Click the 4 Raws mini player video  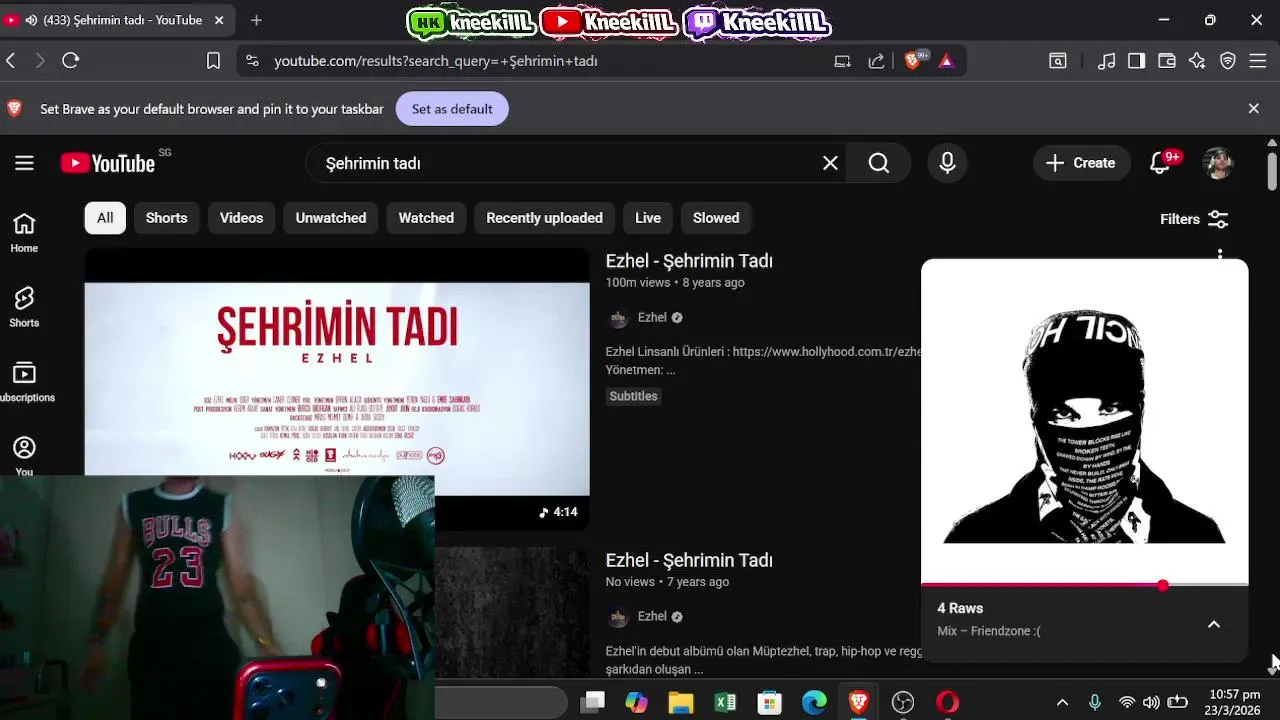click(1084, 421)
